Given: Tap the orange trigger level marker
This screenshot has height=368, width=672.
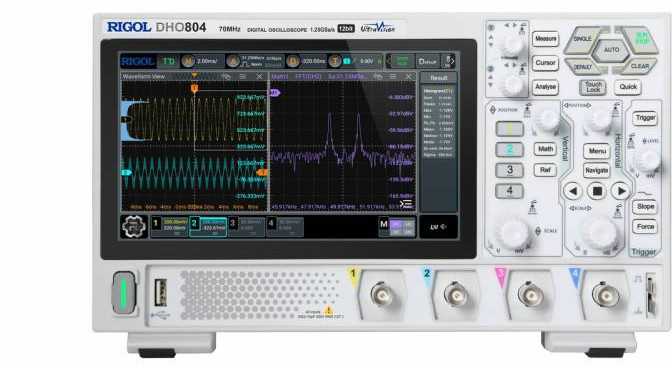Looking at the screenshot, I should (x=262, y=172).
